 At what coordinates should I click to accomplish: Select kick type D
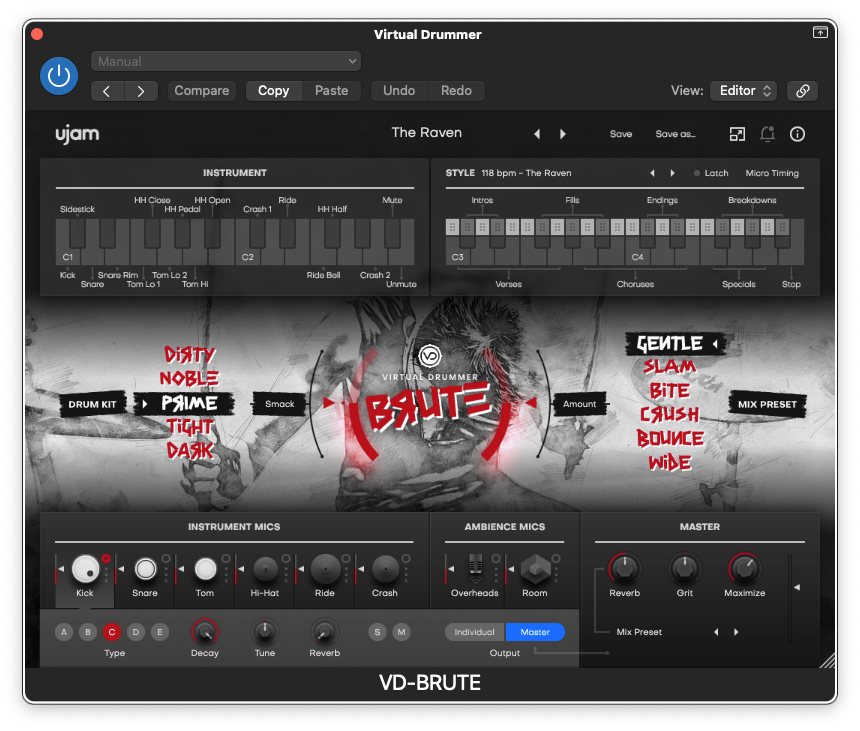coord(136,632)
